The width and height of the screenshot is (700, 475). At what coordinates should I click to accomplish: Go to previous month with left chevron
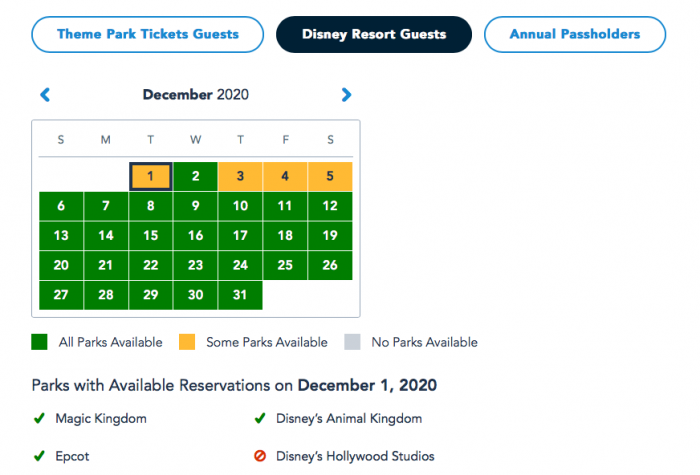point(45,95)
